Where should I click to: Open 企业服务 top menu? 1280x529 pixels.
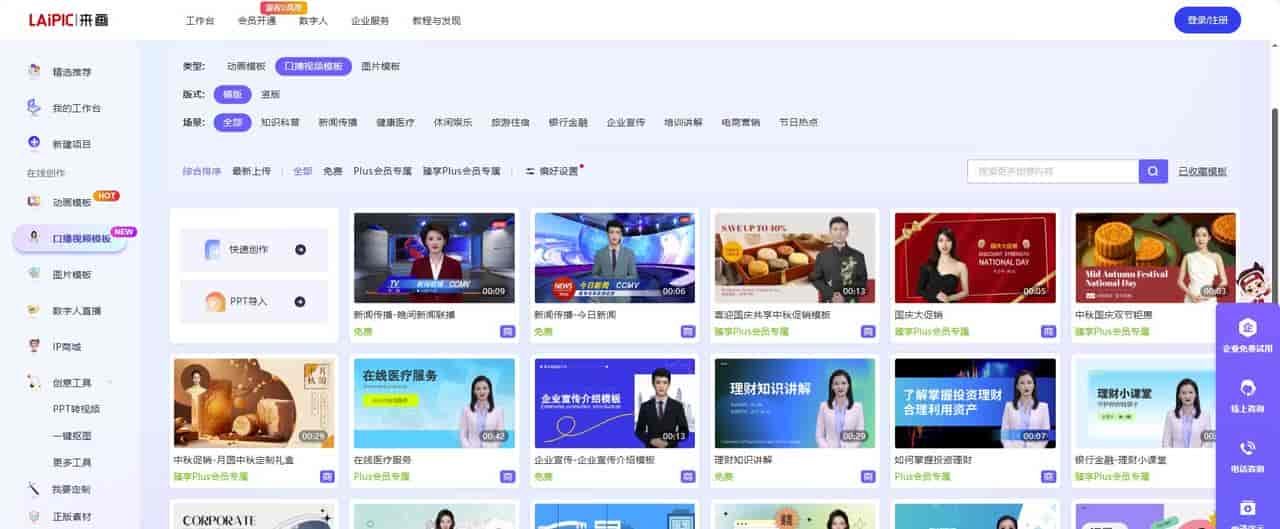tap(370, 20)
